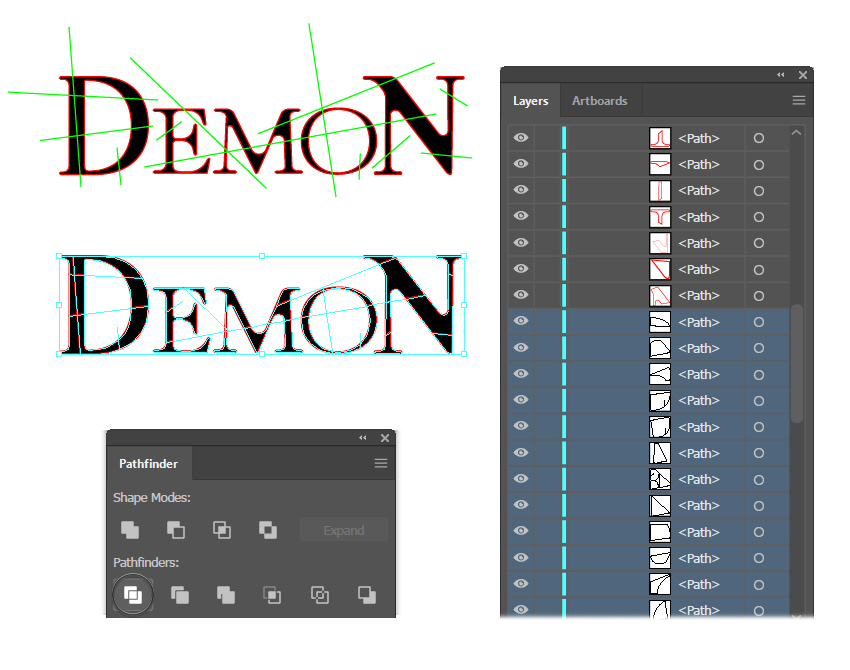Screen dimensions: 850x670
Task: Click target circle of the red T-shaped Path
Action: (x=759, y=217)
